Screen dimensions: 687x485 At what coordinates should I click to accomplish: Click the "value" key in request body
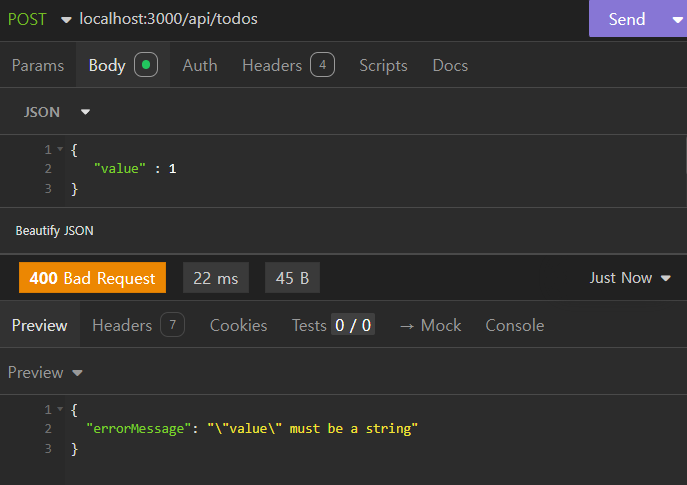point(120,169)
